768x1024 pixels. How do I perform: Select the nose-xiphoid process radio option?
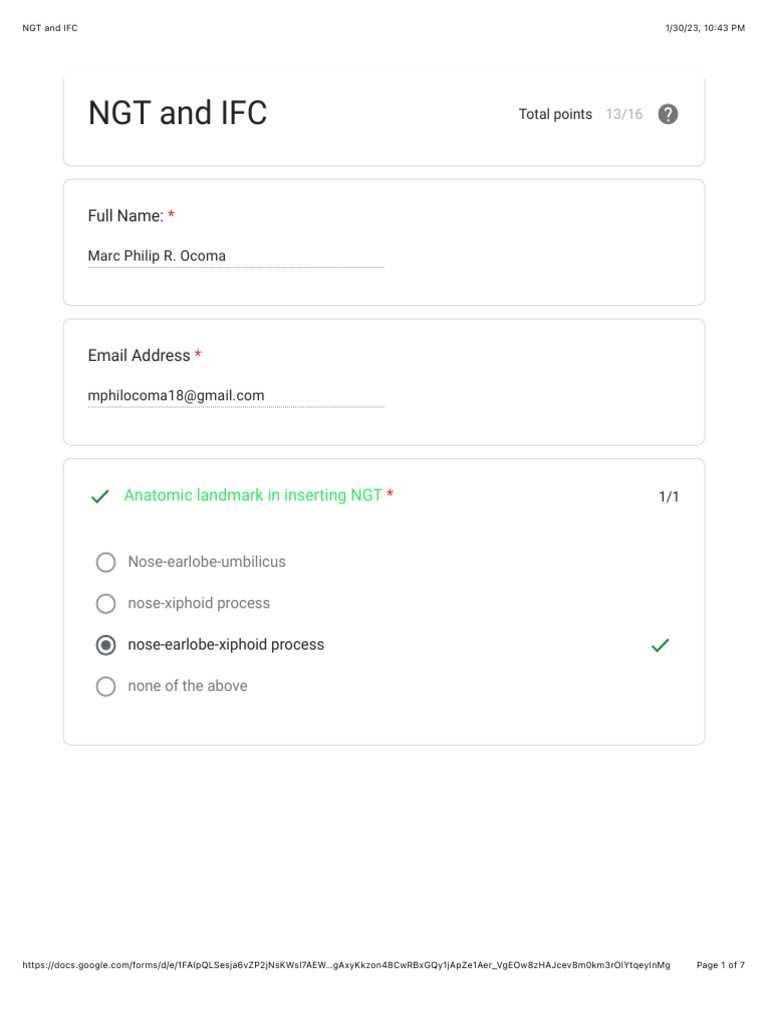[x=106, y=604]
